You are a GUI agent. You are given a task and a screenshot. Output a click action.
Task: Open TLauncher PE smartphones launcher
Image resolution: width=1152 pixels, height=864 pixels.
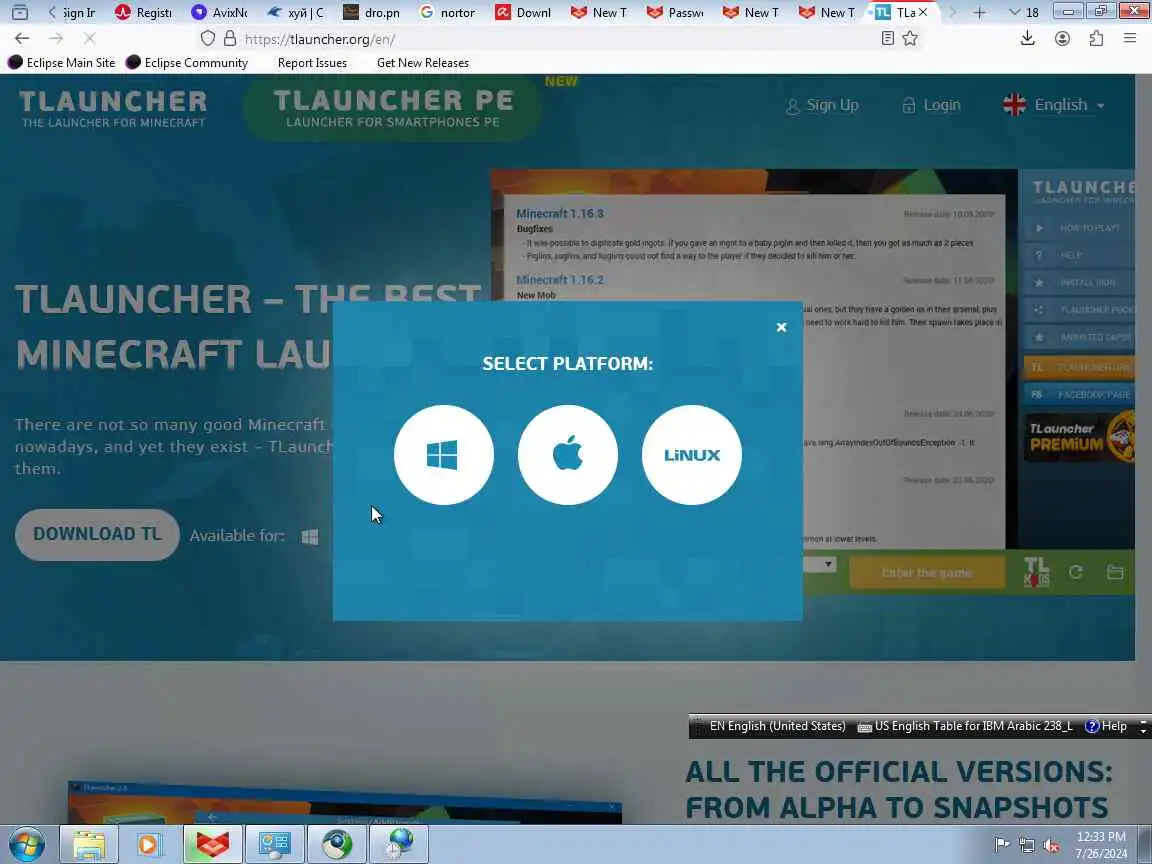pos(393,108)
